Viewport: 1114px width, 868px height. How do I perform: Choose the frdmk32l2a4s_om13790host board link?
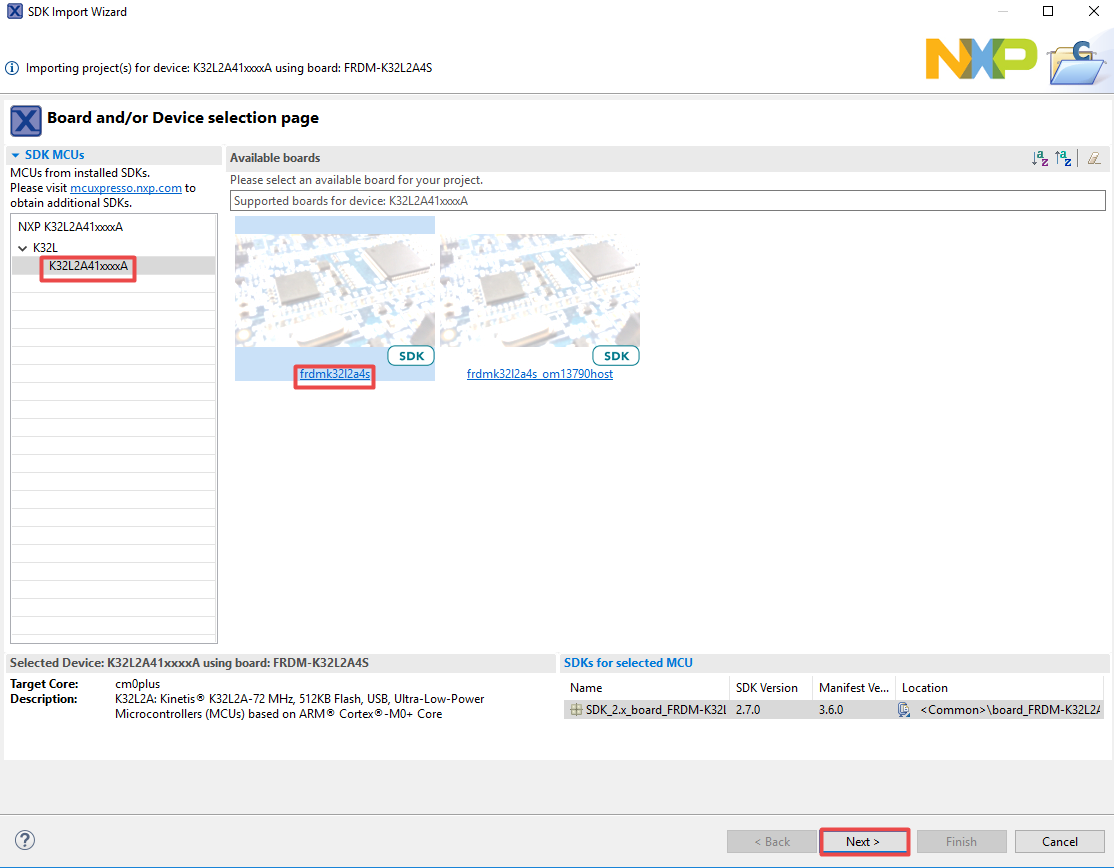(x=540, y=374)
